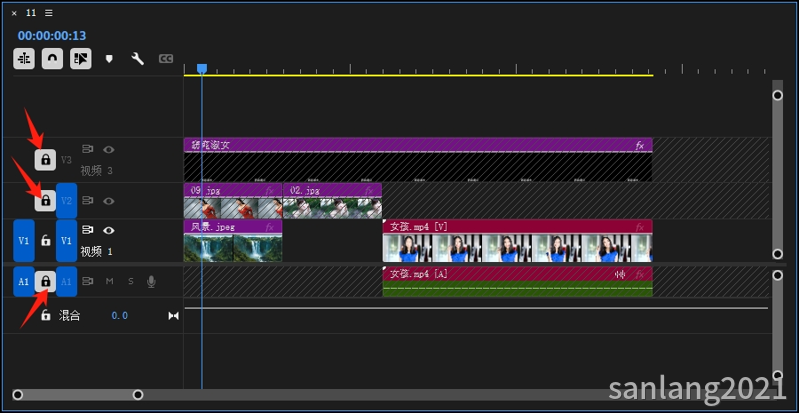Click the CC captions track icon
Image resolution: width=799 pixels, height=413 pixels.
[x=166, y=59]
